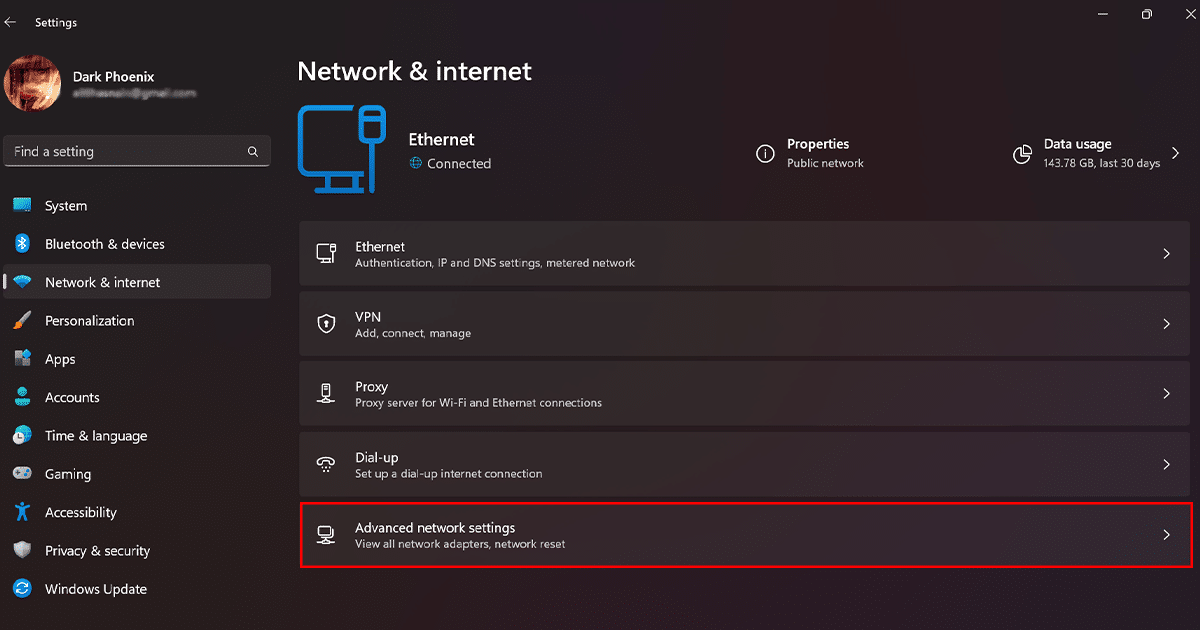Click the Privacy & security shield icon
Image resolution: width=1200 pixels, height=630 pixels.
coord(23,551)
